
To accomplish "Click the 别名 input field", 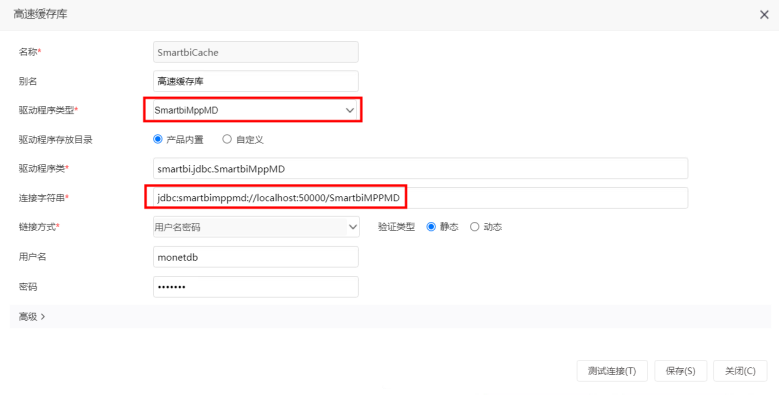I will click(x=256, y=81).
